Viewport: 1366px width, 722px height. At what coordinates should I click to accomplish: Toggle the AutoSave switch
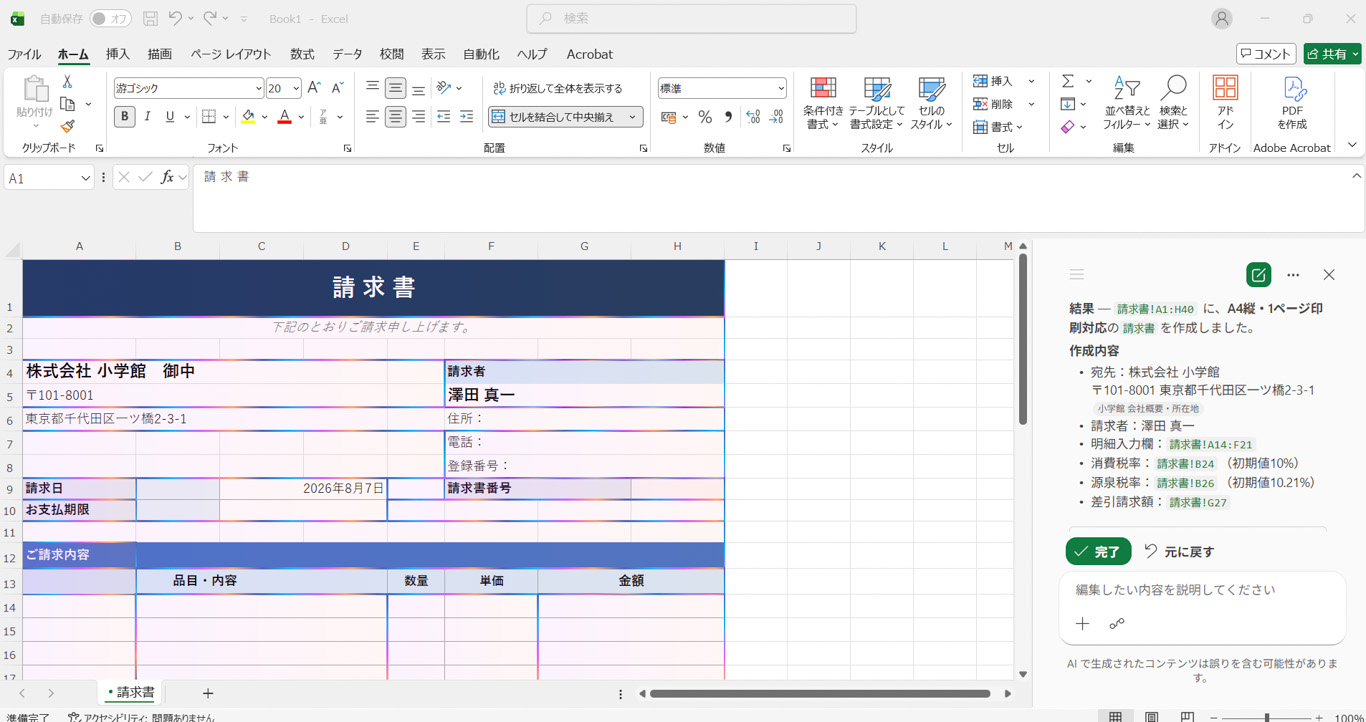[x=110, y=19]
